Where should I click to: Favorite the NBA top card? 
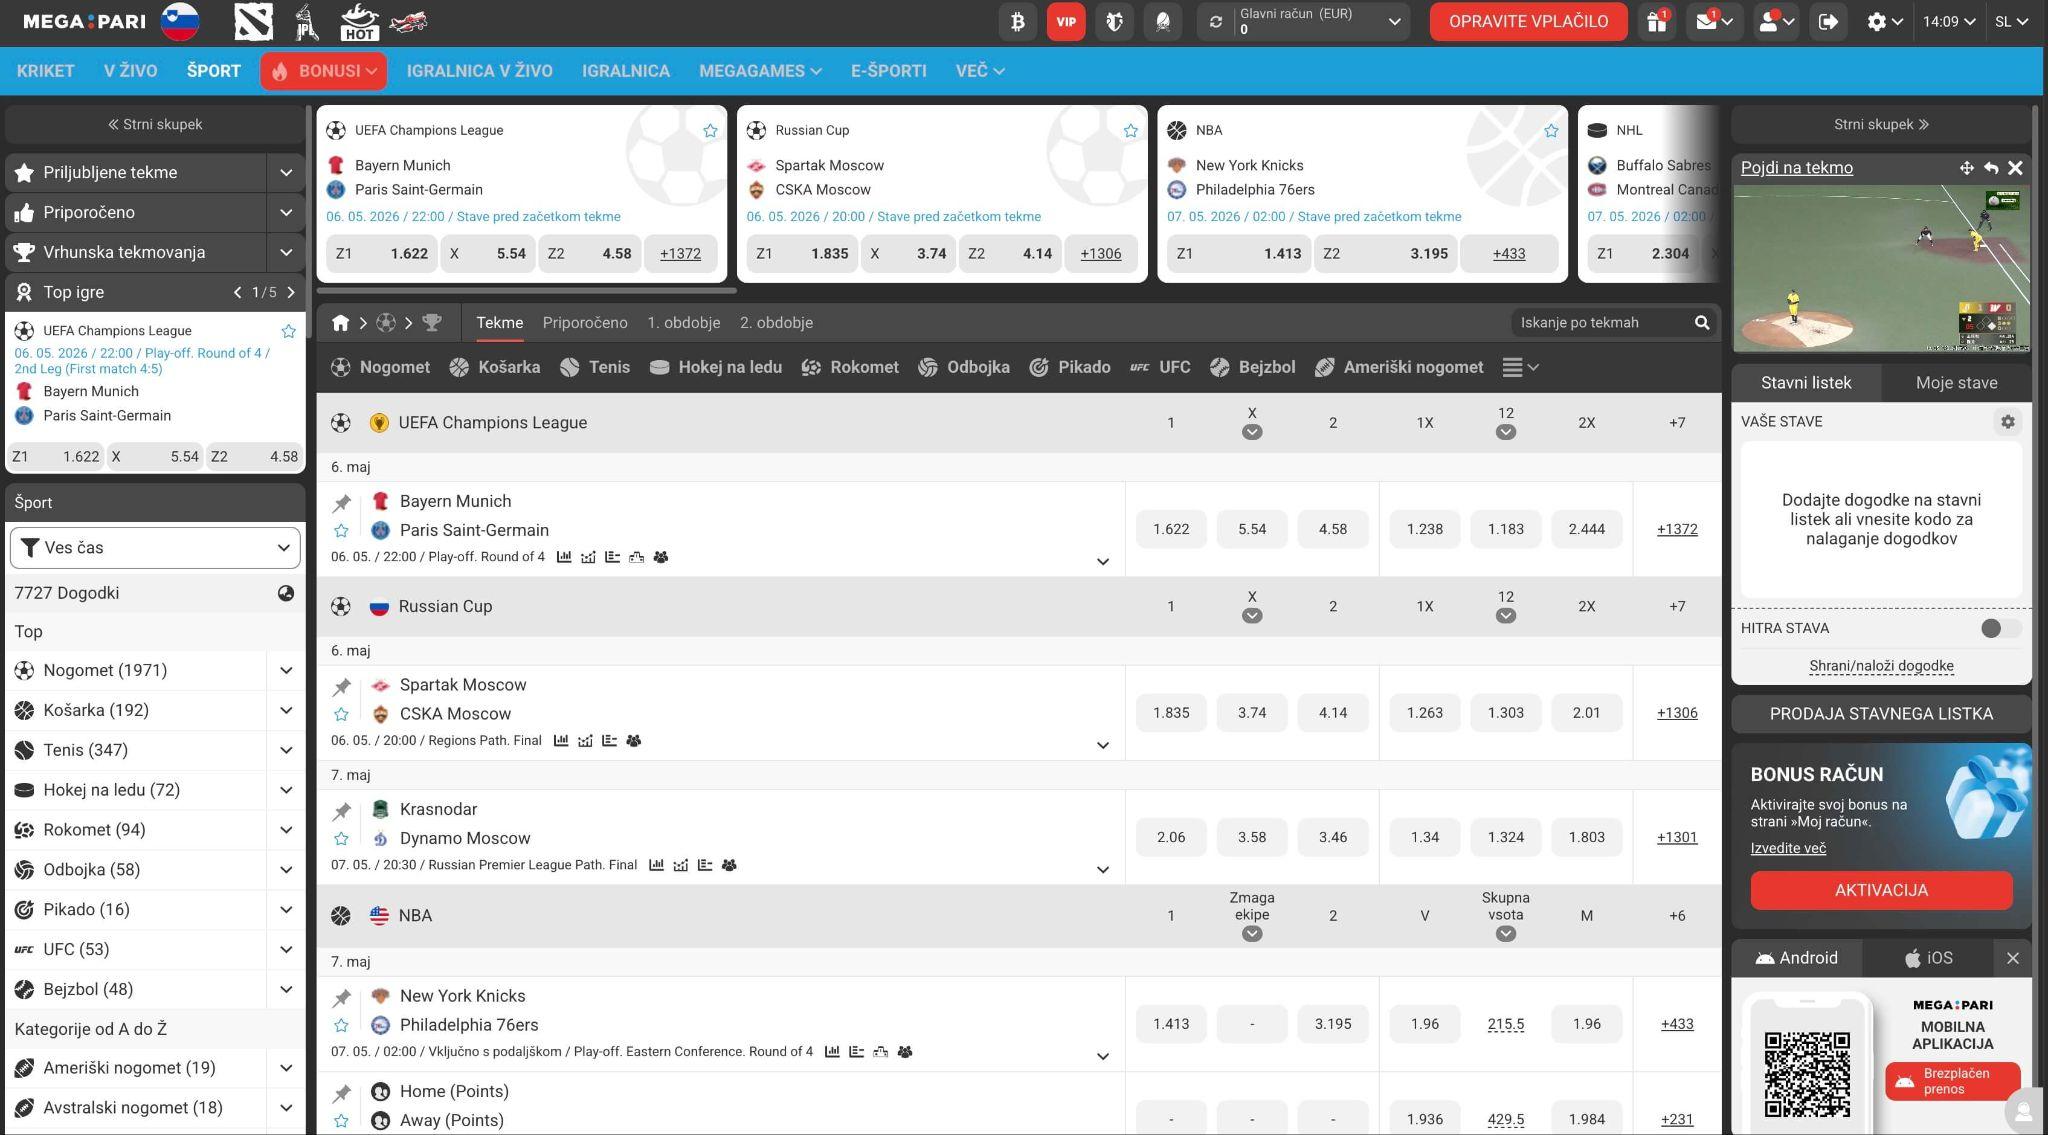pos(1551,131)
